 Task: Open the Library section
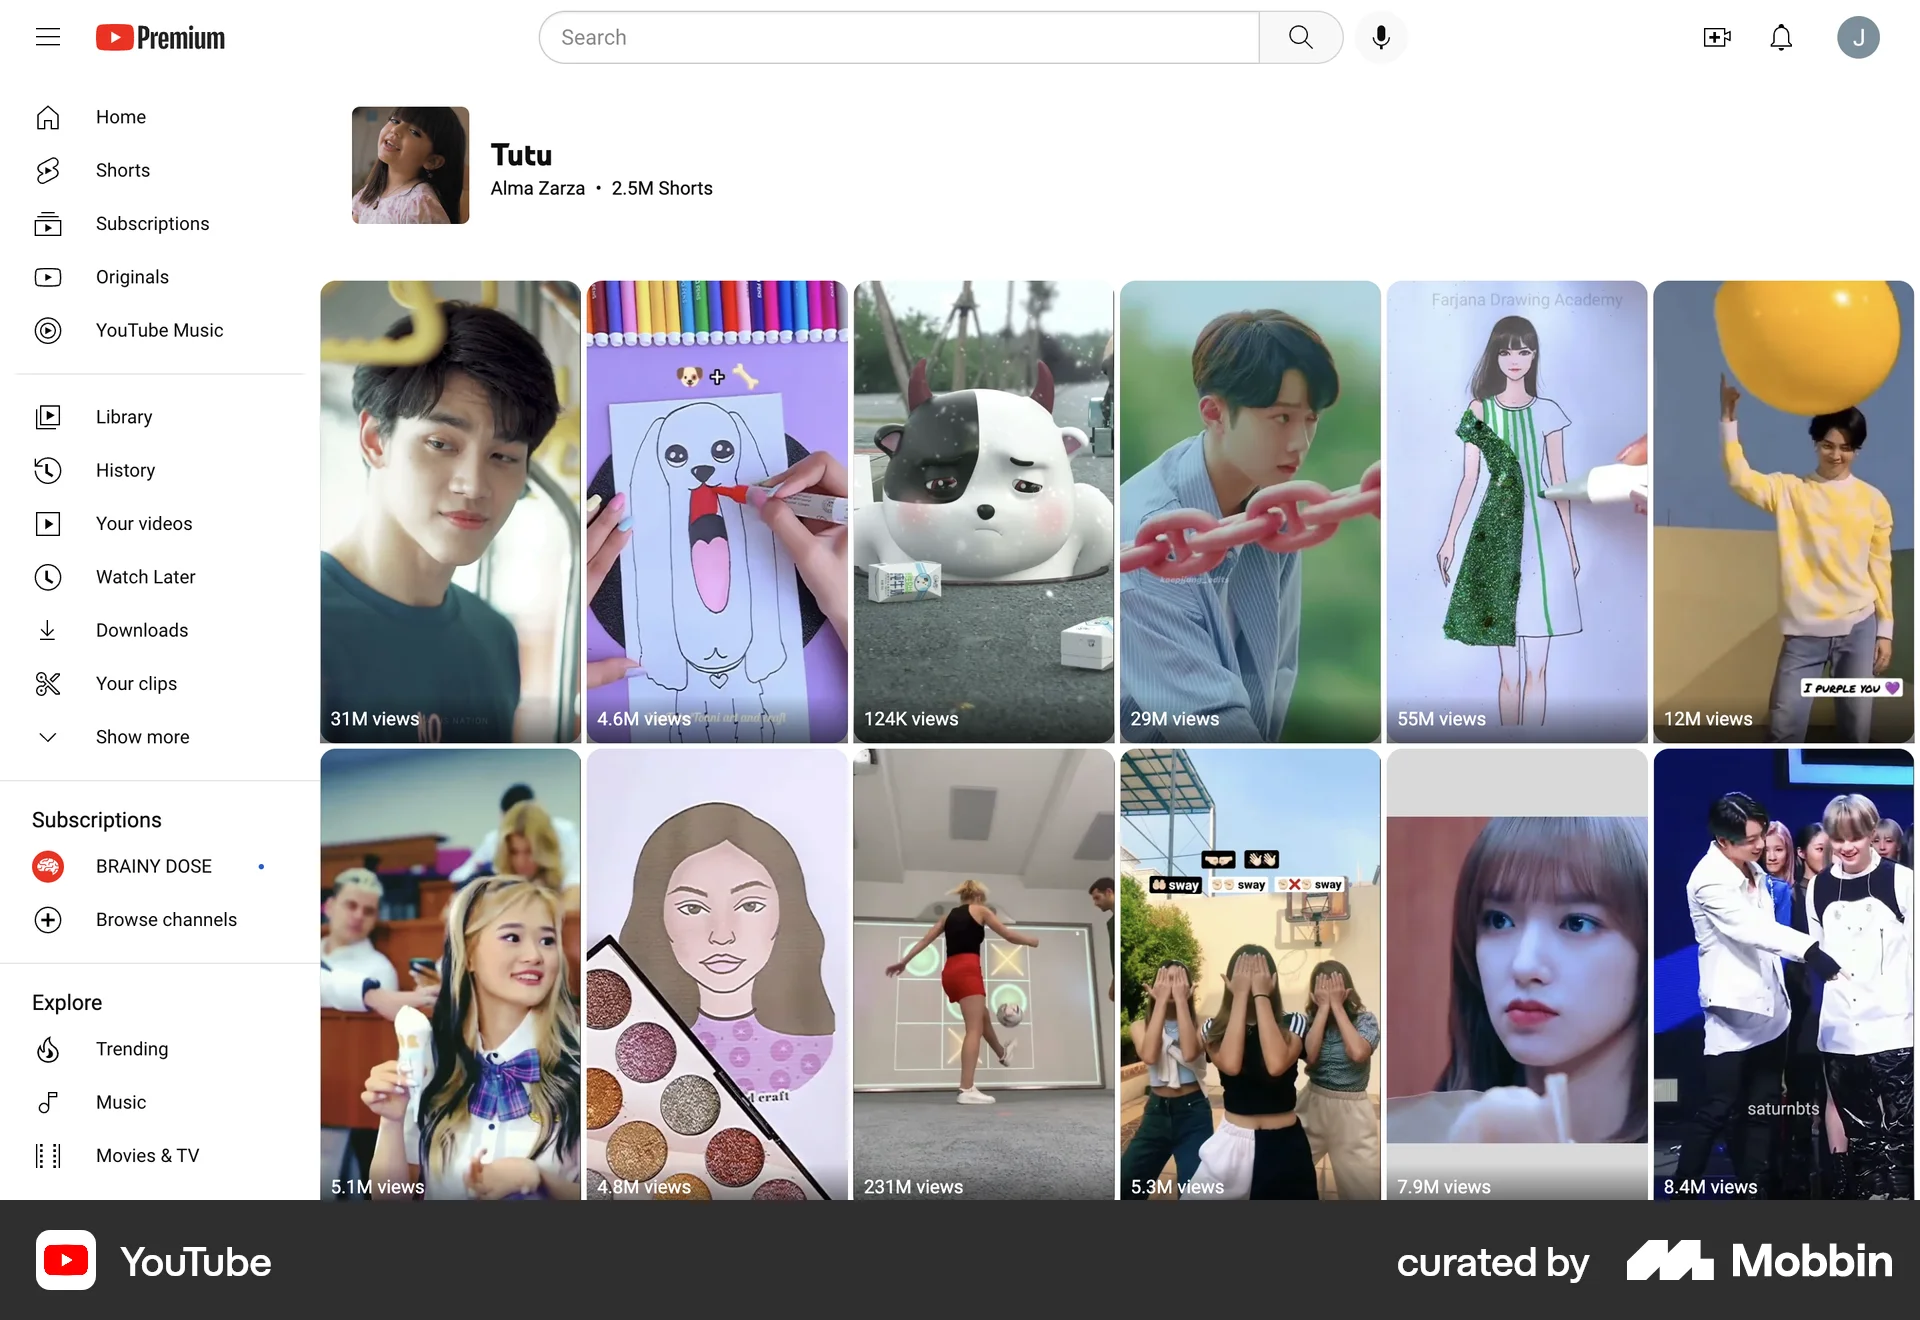click(124, 417)
